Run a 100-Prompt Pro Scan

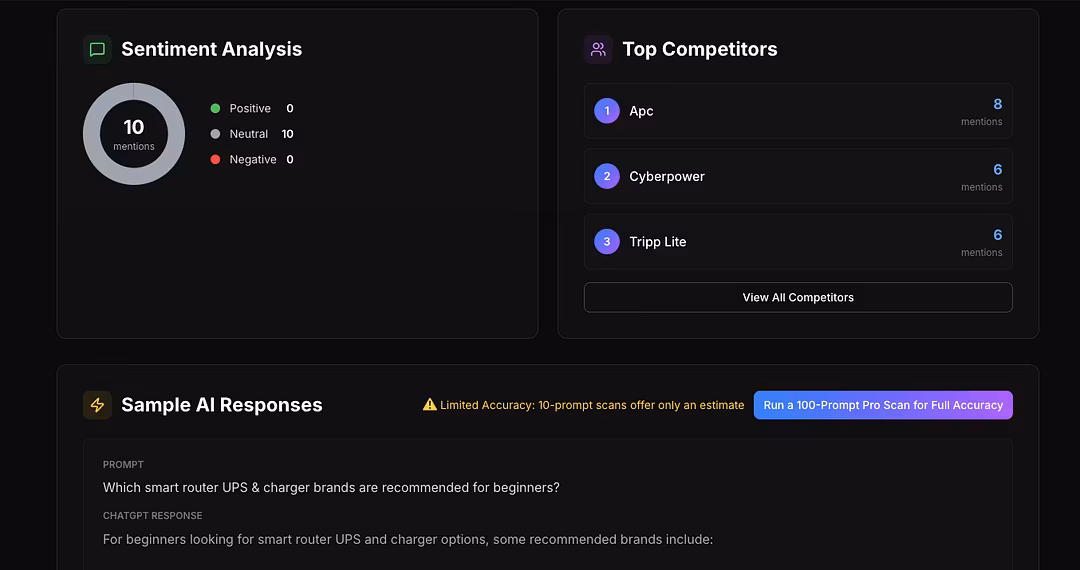pos(883,405)
